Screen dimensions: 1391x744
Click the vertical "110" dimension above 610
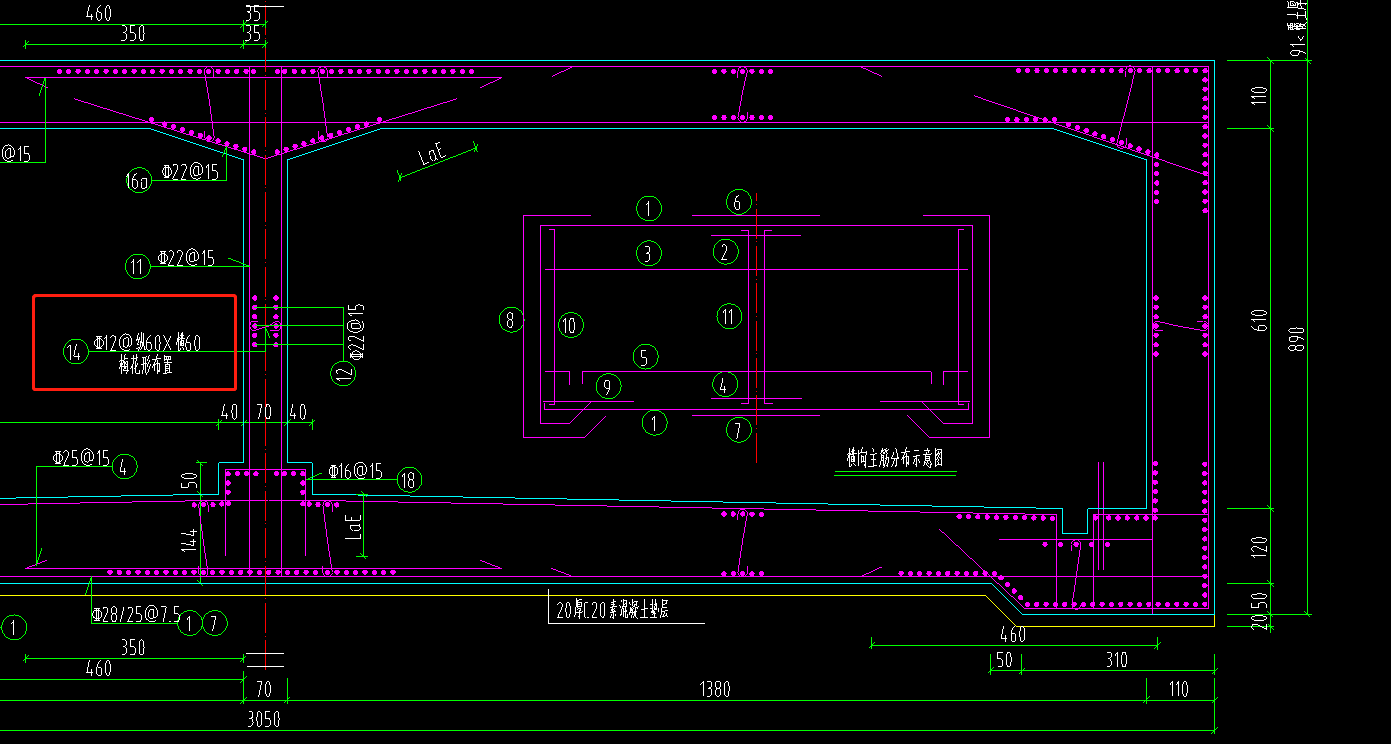1260,96
